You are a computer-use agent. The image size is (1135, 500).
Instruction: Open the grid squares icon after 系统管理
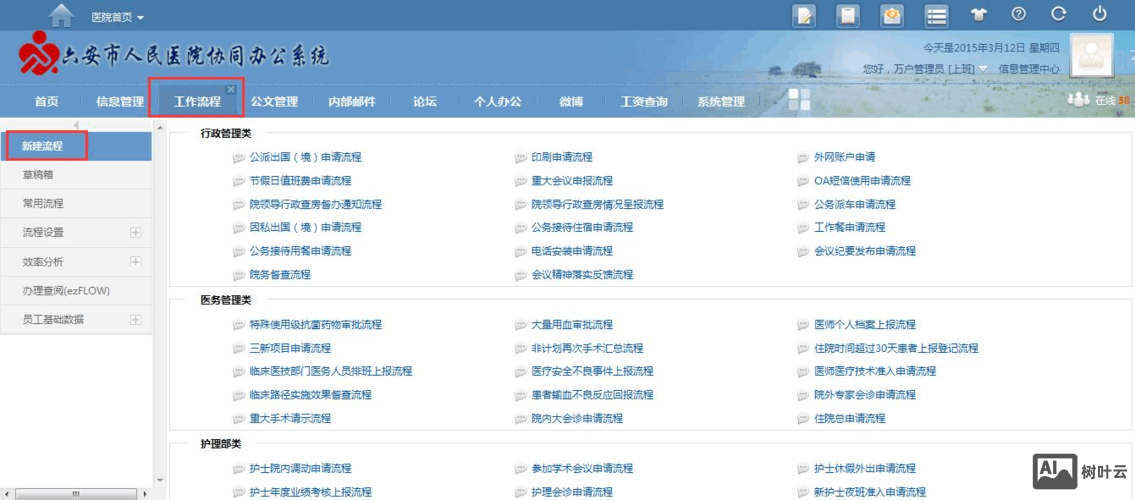click(799, 101)
